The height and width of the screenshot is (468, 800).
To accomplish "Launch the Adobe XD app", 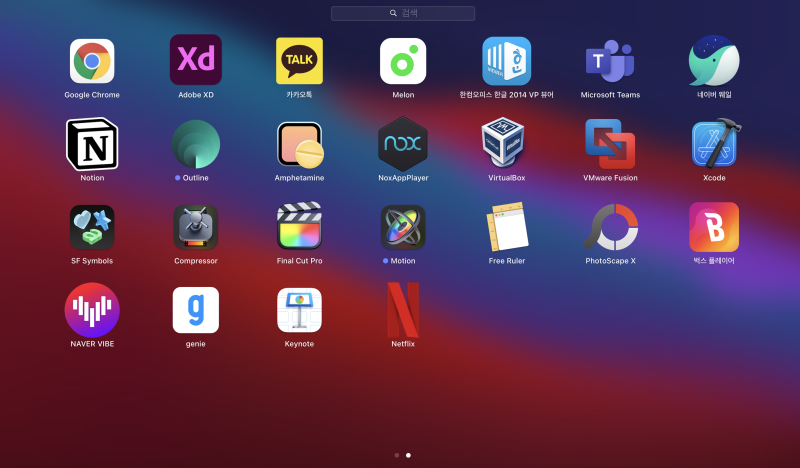I will point(196,60).
